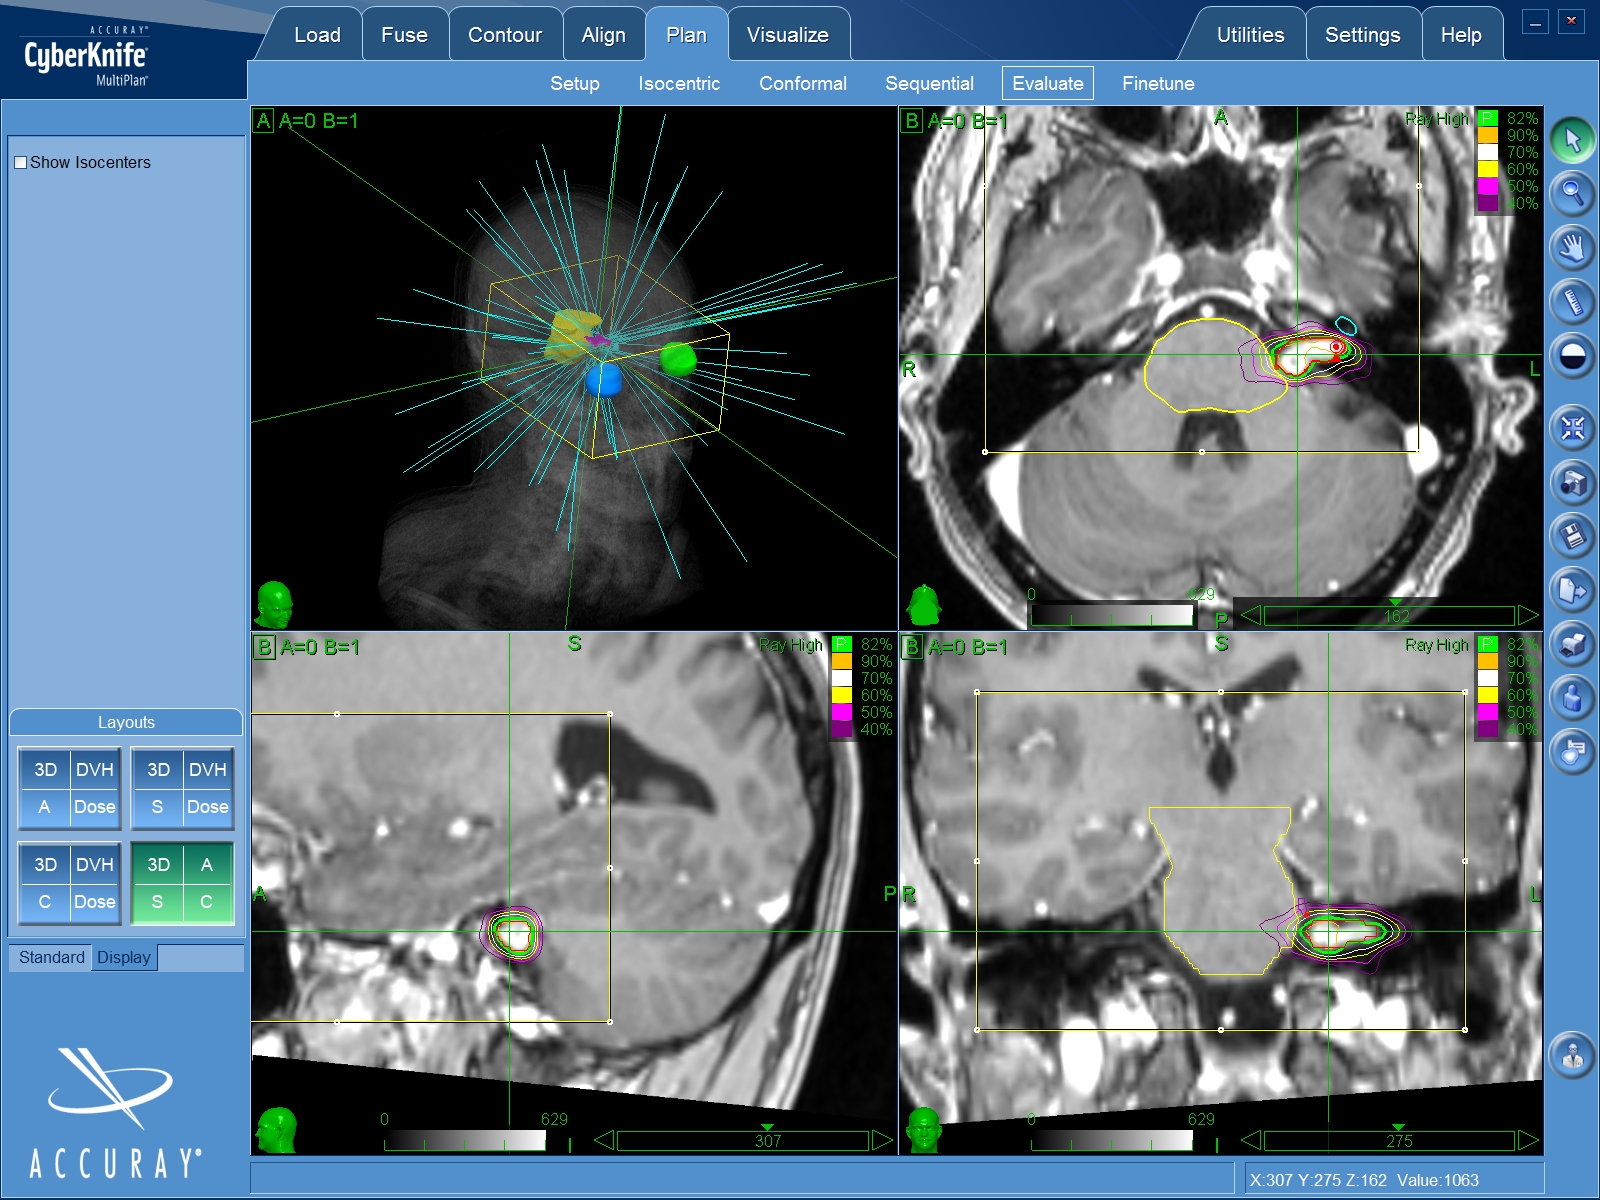Choose the ruler measurement tool
The image size is (1600, 1200).
pyautogui.click(x=1572, y=301)
